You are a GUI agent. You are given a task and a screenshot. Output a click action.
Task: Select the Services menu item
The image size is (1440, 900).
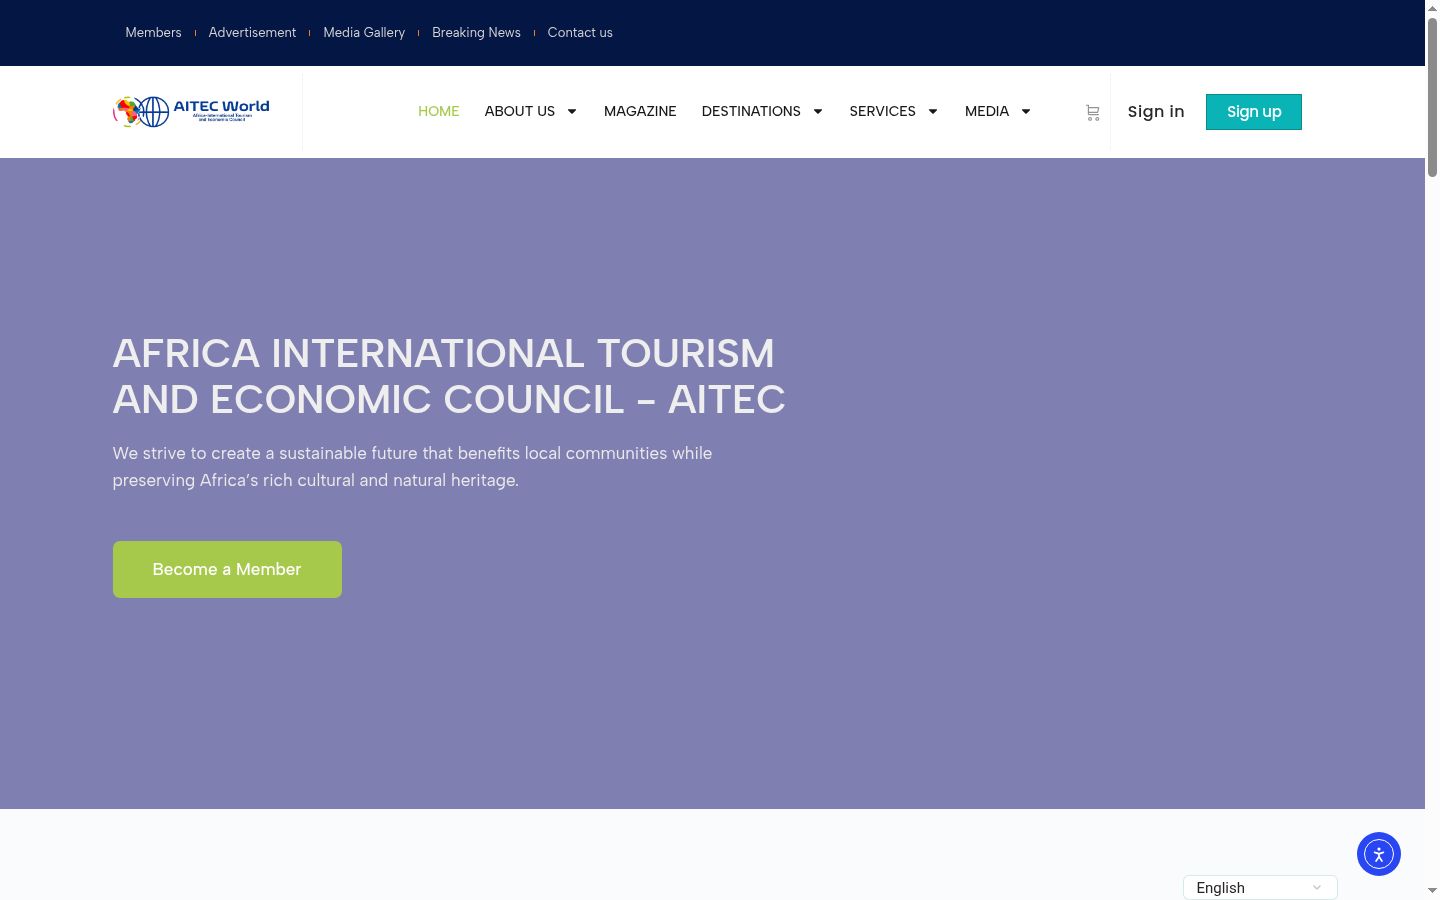click(x=883, y=111)
